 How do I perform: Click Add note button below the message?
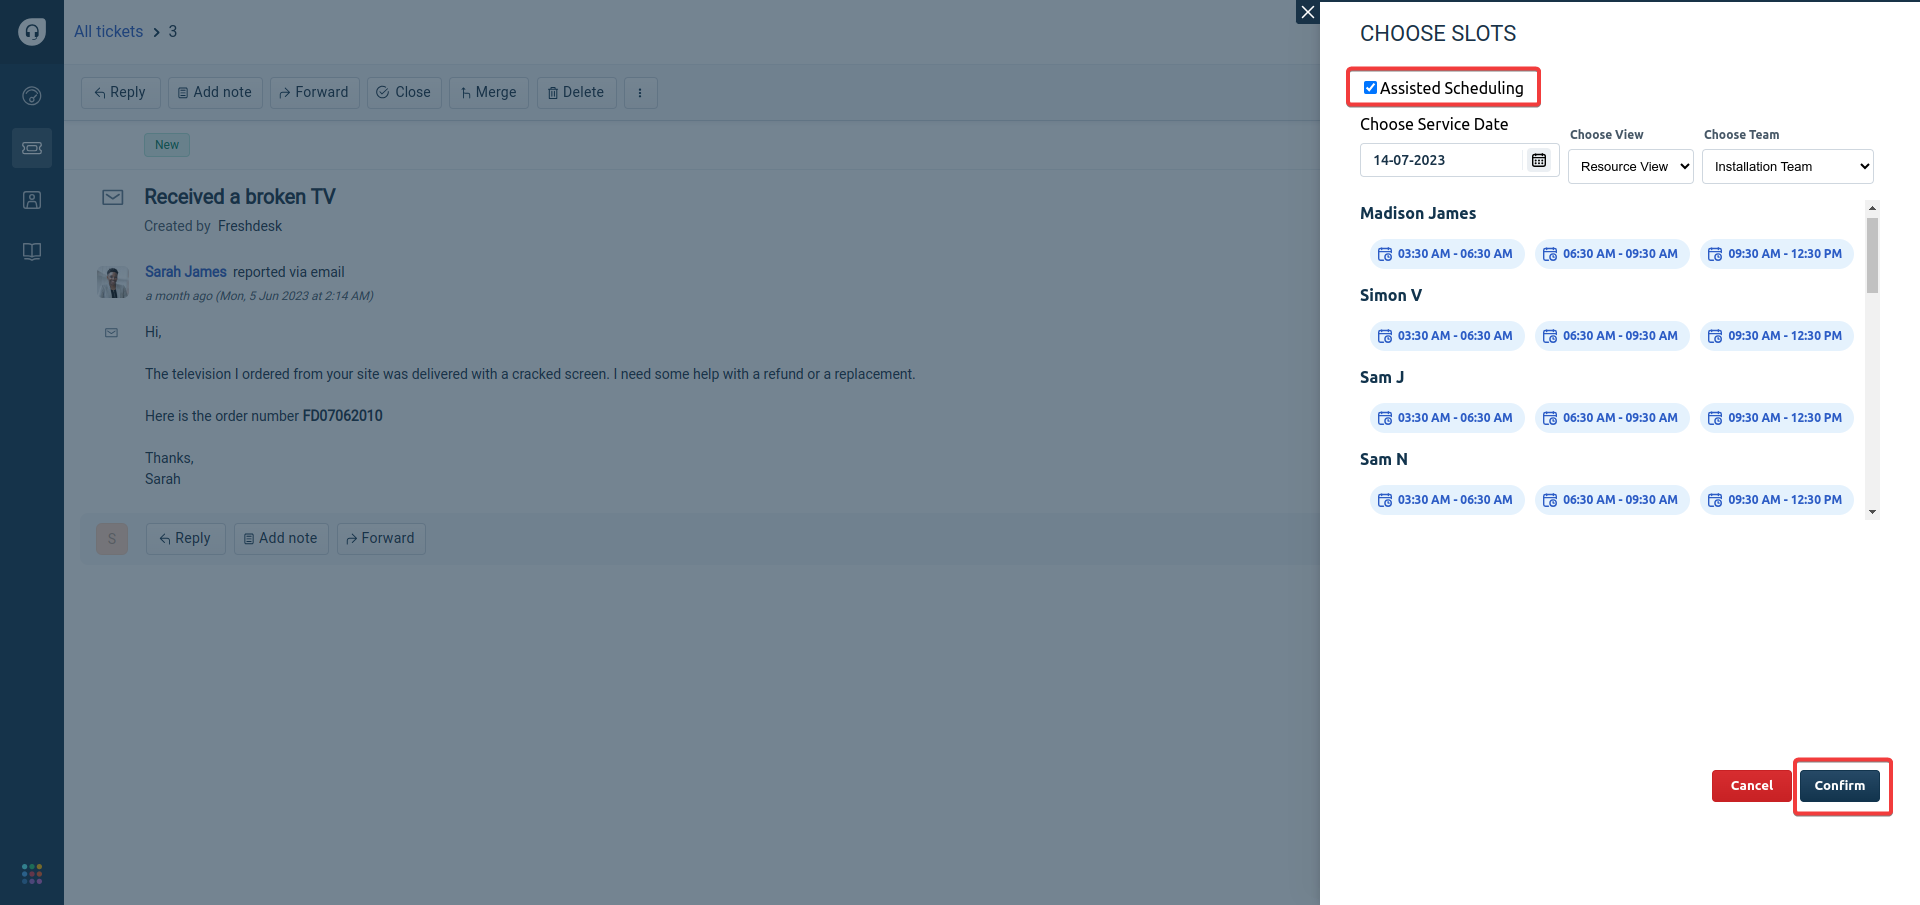tap(281, 539)
